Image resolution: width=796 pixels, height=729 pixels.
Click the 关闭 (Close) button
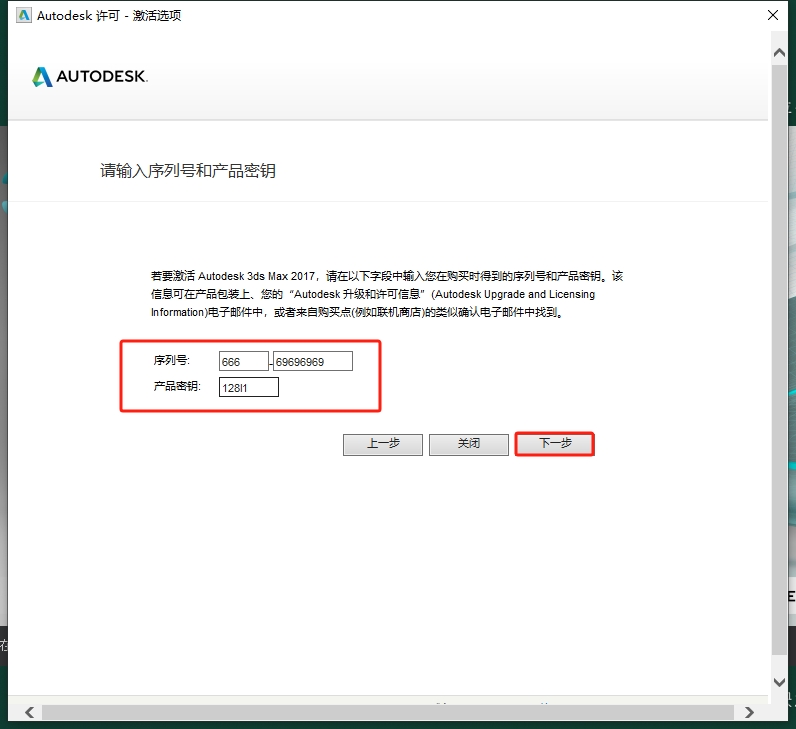[x=469, y=444]
